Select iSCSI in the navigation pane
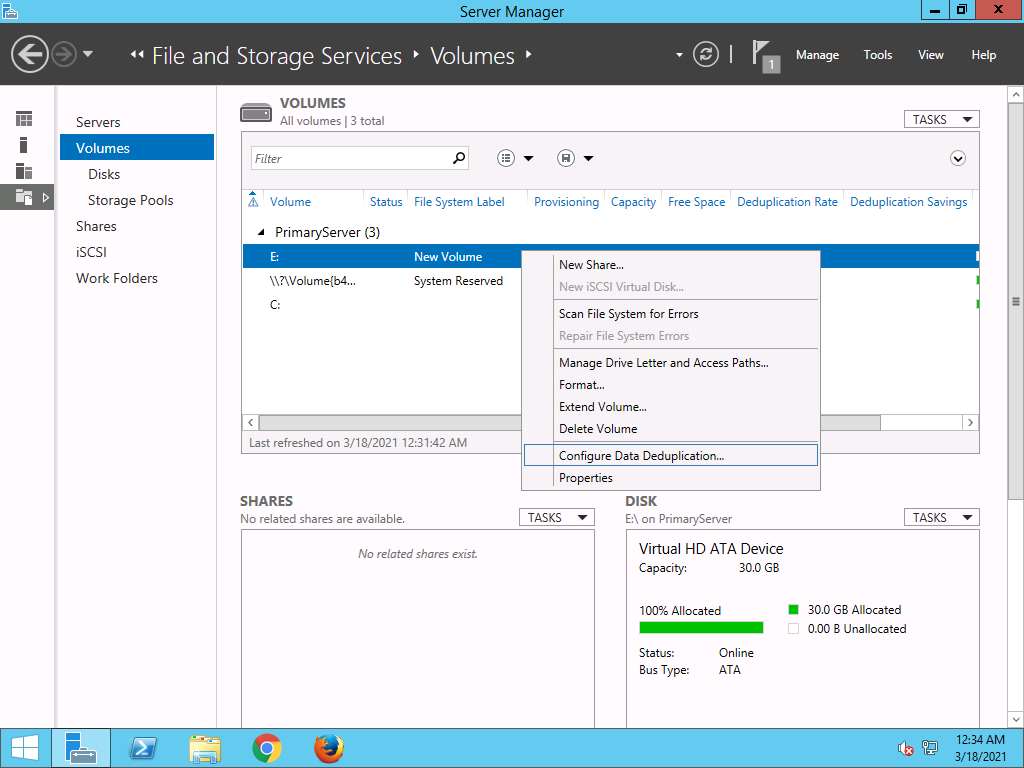Image resolution: width=1024 pixels, height=768 pixels. [x=91, y=252]
